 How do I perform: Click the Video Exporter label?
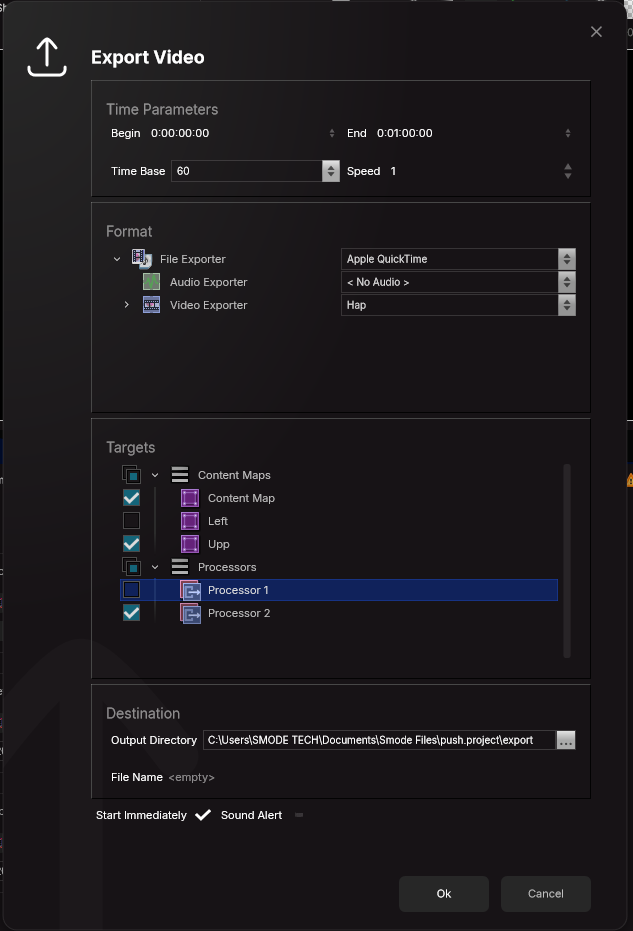click(208, 305)
